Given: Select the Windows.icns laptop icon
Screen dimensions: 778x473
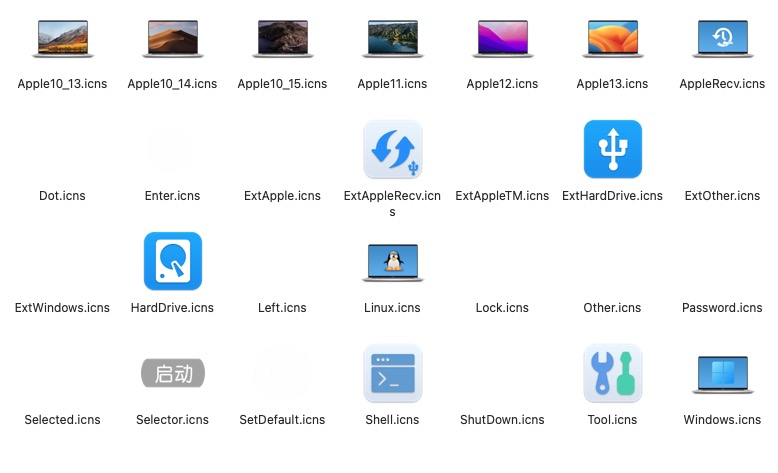Looking at the screenshot, I should (x=722, y=374).
